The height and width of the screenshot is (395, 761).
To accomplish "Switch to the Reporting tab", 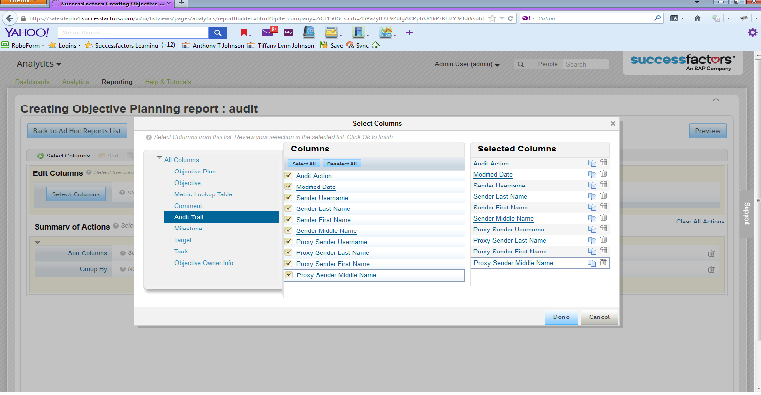I will coord(117,82).
